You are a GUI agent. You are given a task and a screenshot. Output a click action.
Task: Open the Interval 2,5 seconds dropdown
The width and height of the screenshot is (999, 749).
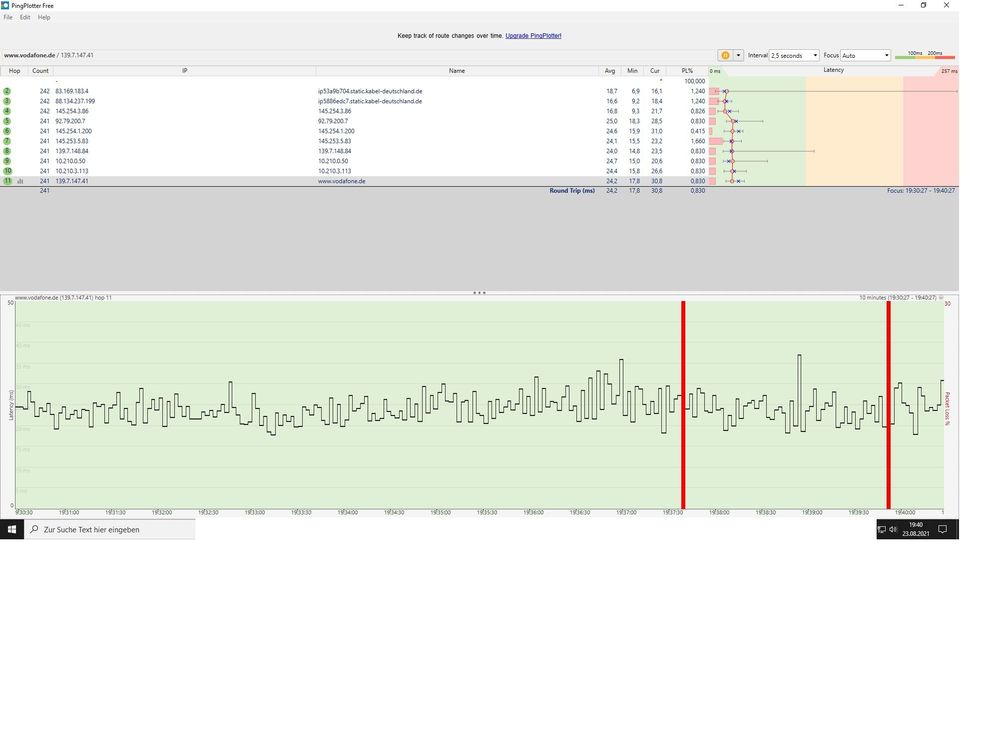[794, 55]
